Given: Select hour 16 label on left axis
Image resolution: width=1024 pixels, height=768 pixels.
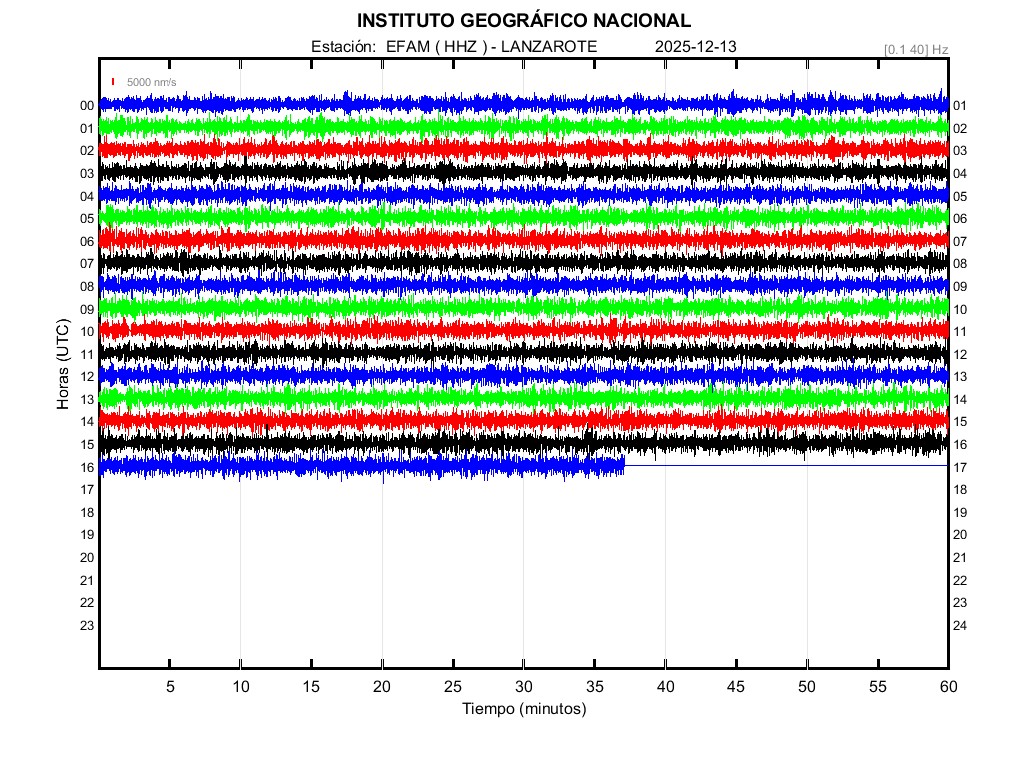Looking at the screenshot, I should [87, 467].
